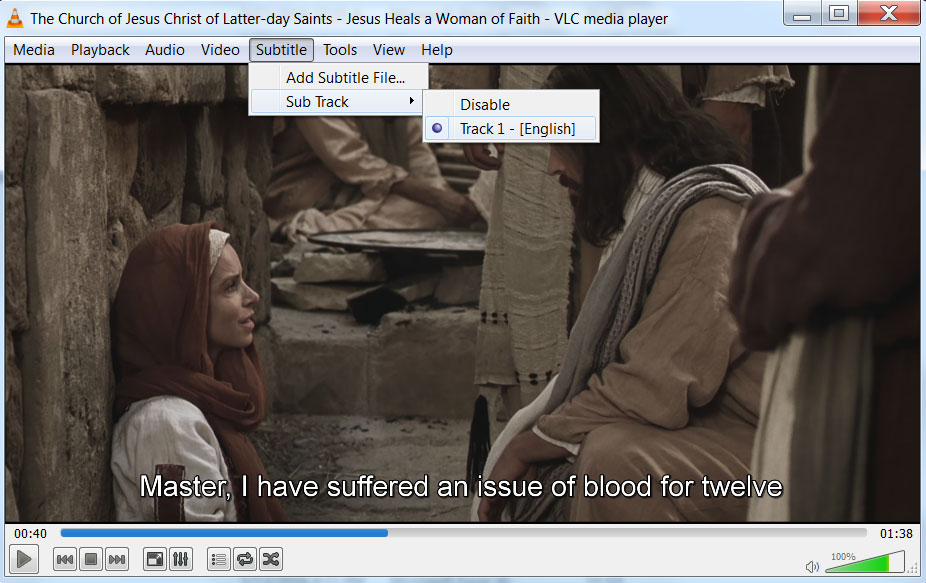Toggle loop repeat mode
Image resolution: width=926 pixels, height=583 pixels.
[245, 560]
